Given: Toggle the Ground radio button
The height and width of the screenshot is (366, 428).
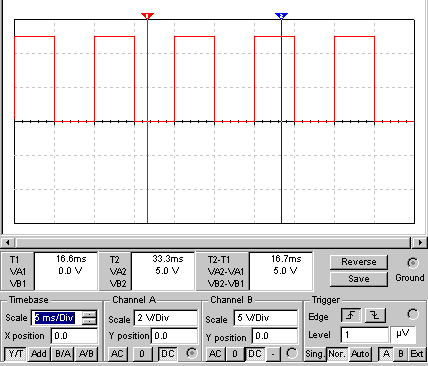Looking at the screenshot, I should [413, 263].
